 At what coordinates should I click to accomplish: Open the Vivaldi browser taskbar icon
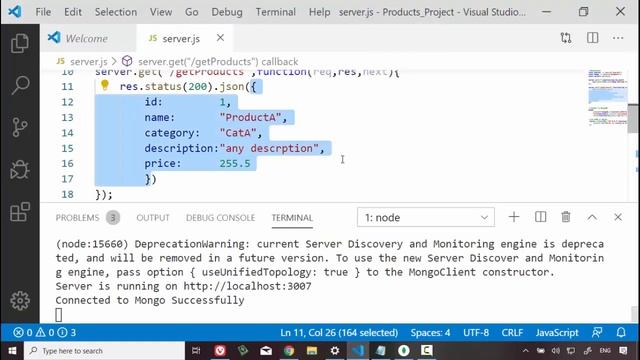click(x=220, y=351)
